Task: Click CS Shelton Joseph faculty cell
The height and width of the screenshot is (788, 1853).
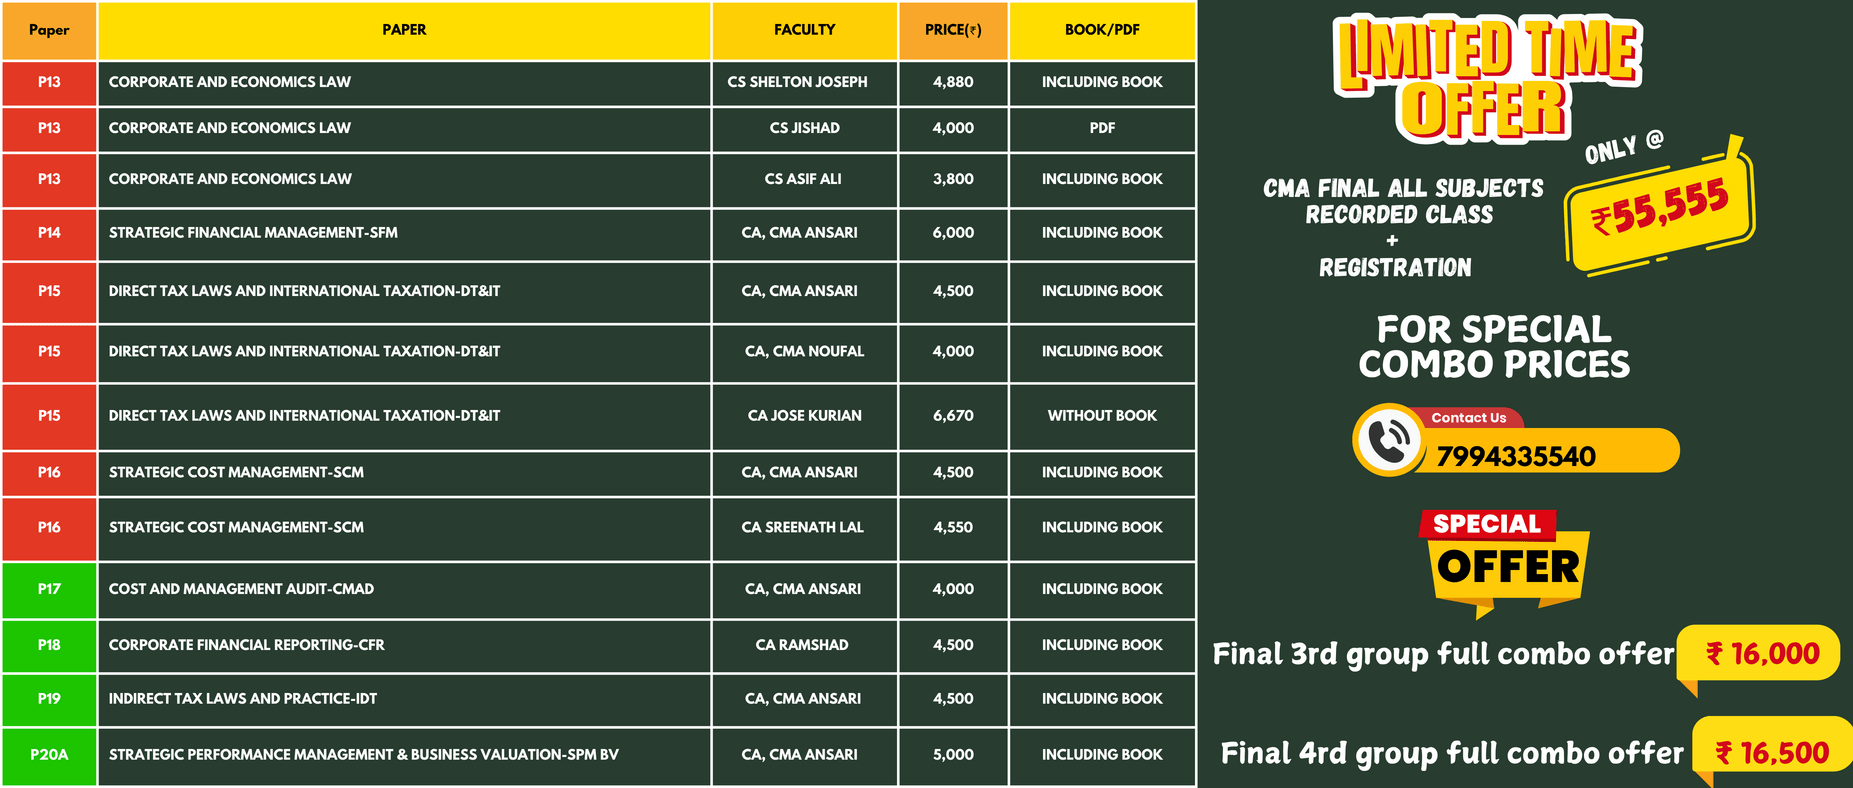Action: click(x=797, y=83)
